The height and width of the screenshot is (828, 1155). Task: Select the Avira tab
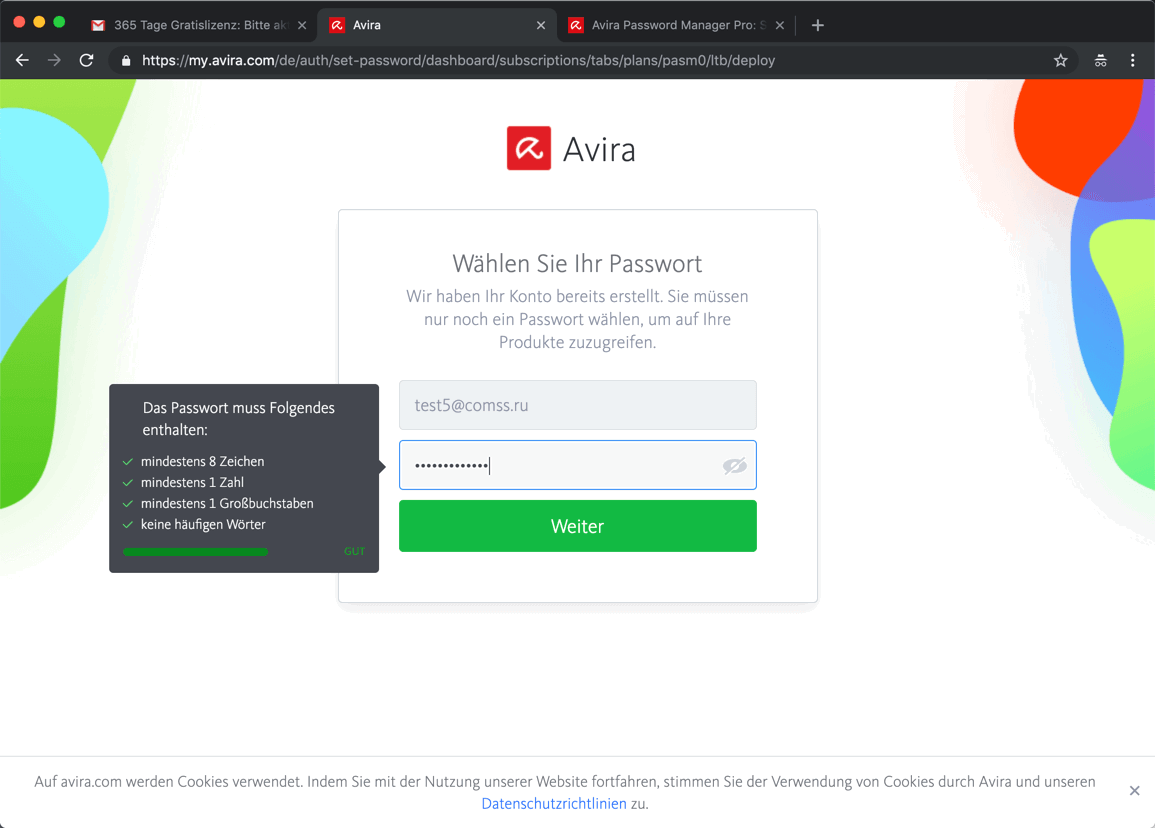438,25
